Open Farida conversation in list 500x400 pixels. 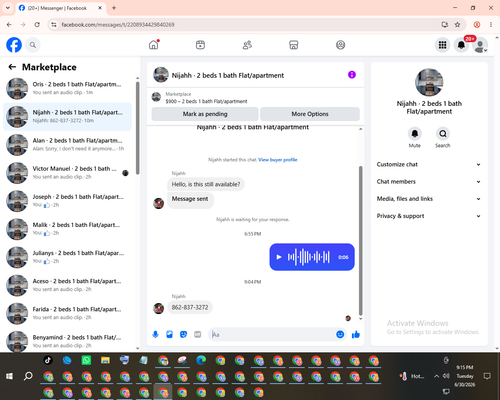coord(67,313)
